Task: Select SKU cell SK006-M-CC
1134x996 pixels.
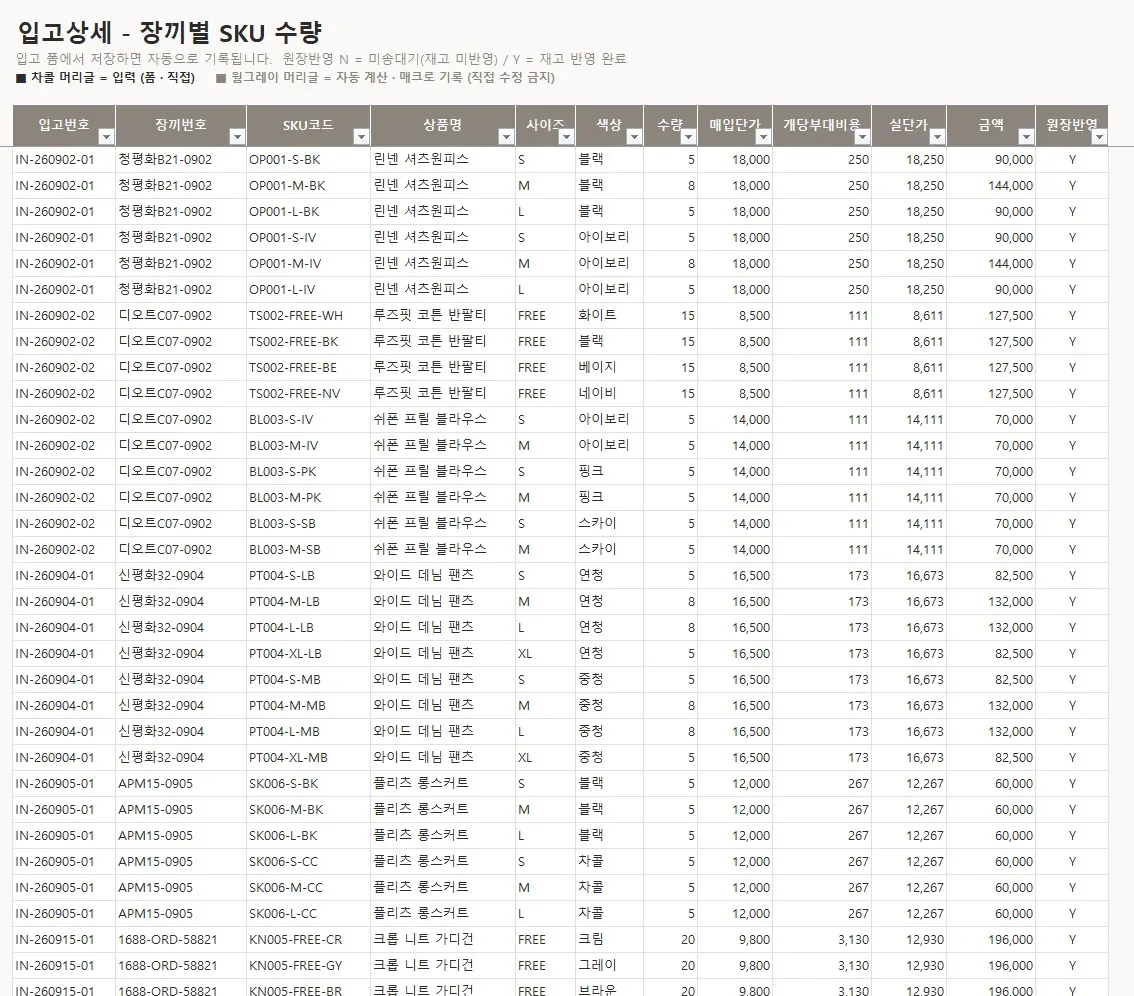Action: click(308, 889)
